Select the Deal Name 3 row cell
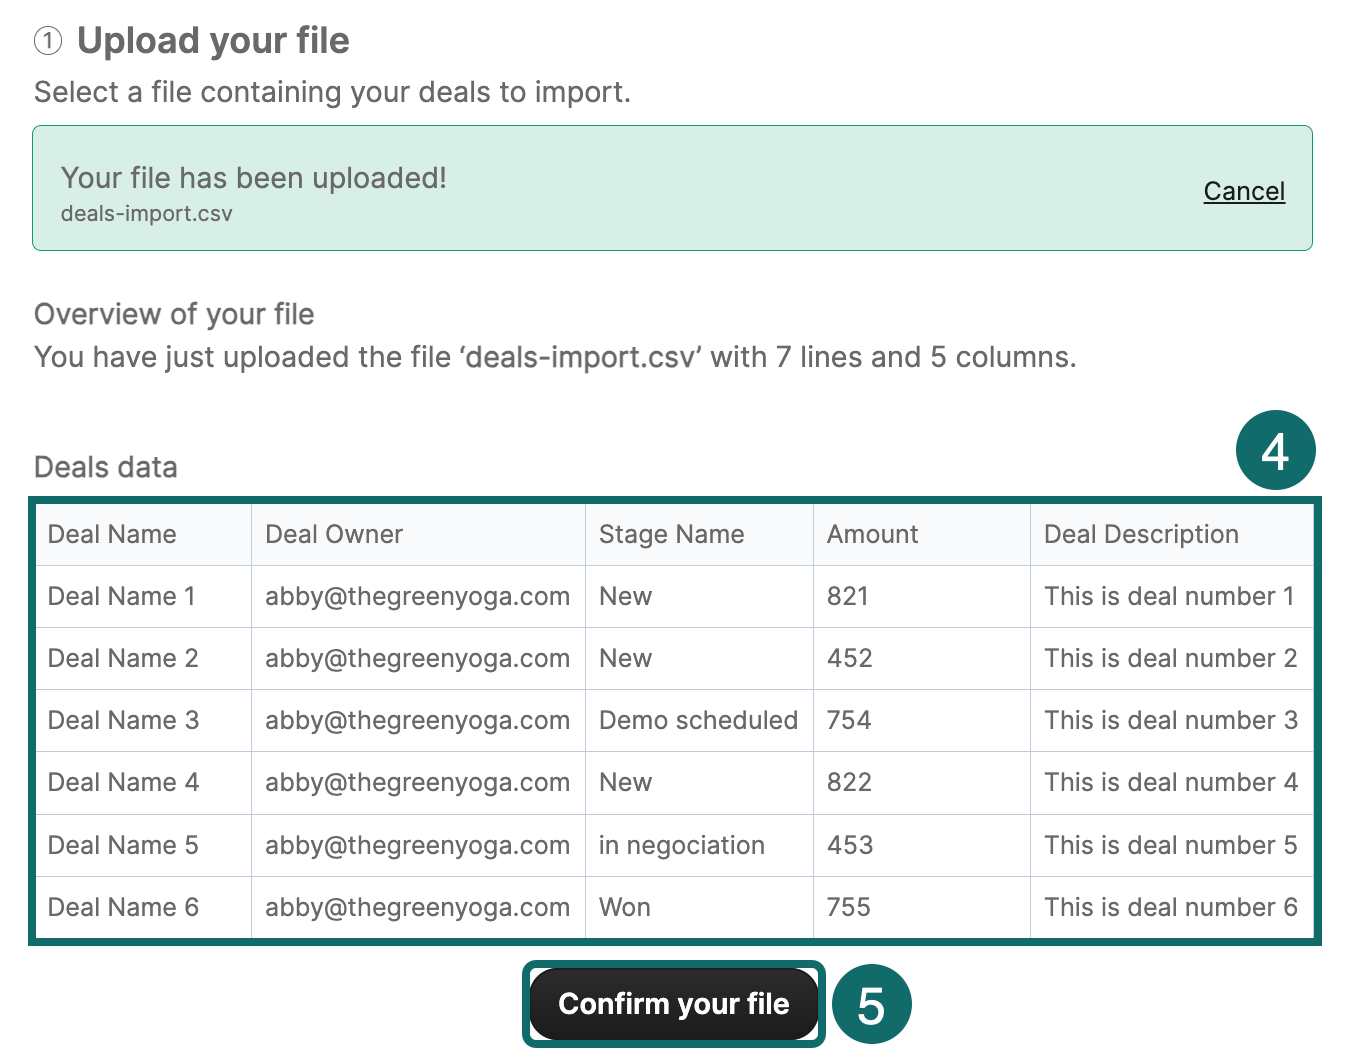Viewport: 1348px width, 1060px height. (x=124, y=720)
